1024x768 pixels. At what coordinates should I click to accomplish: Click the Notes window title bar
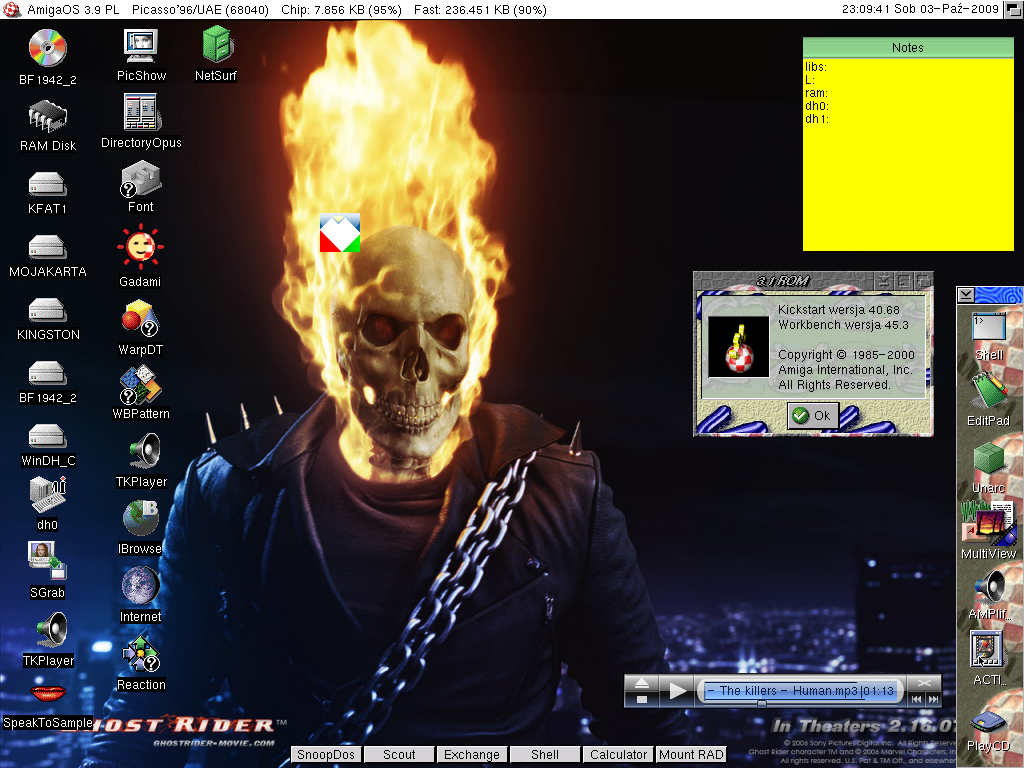(x=908, y=47)
